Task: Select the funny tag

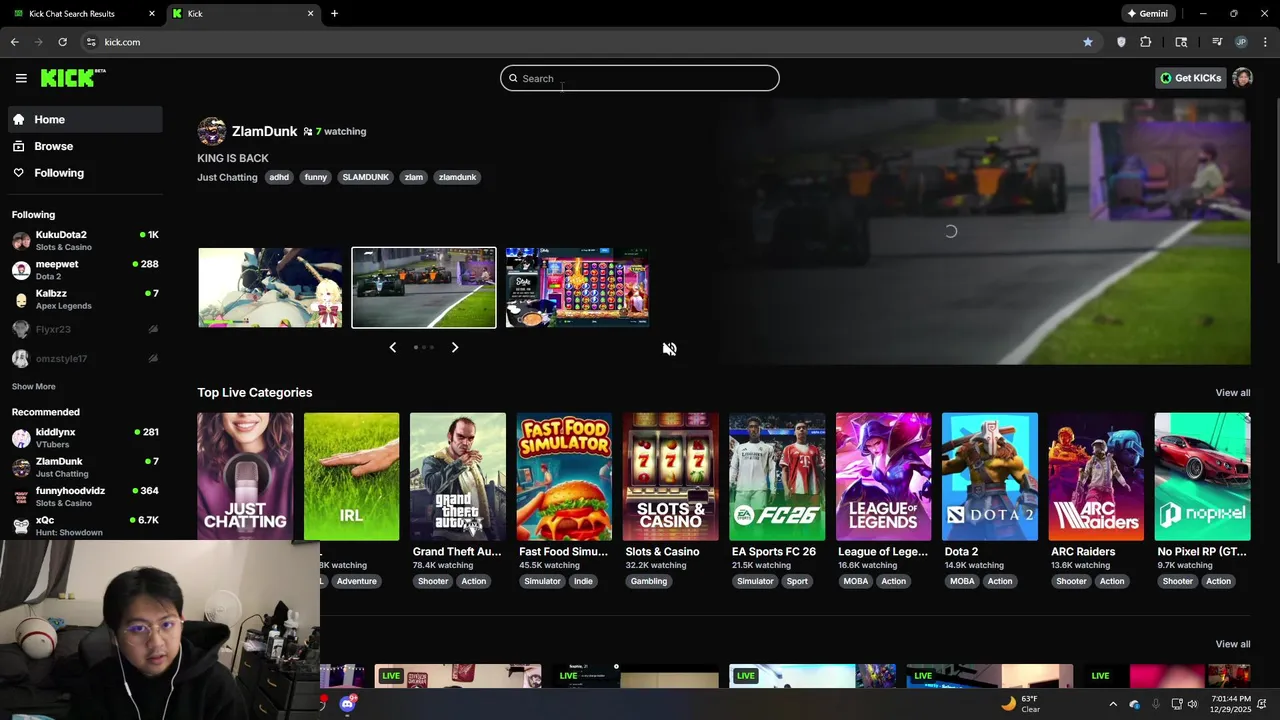Action: (x=316, y=177)
